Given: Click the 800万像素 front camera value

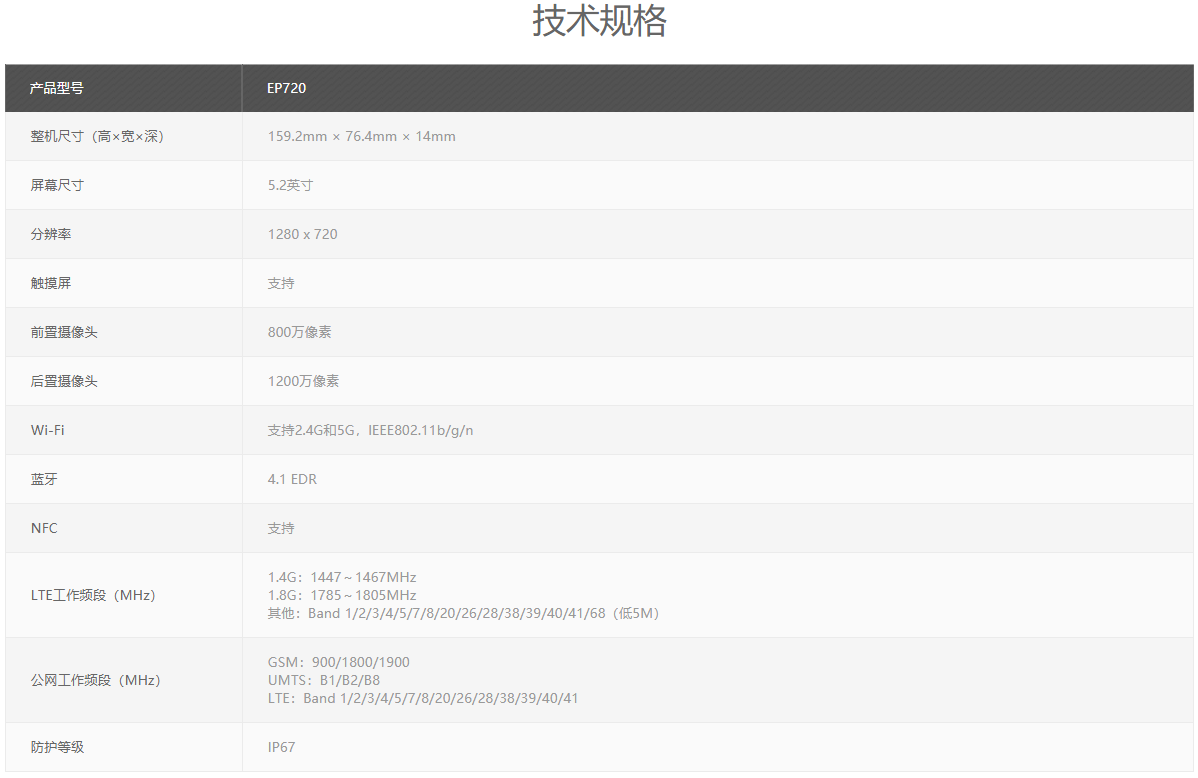Looking at the screenshot, I should click(299, 332).
